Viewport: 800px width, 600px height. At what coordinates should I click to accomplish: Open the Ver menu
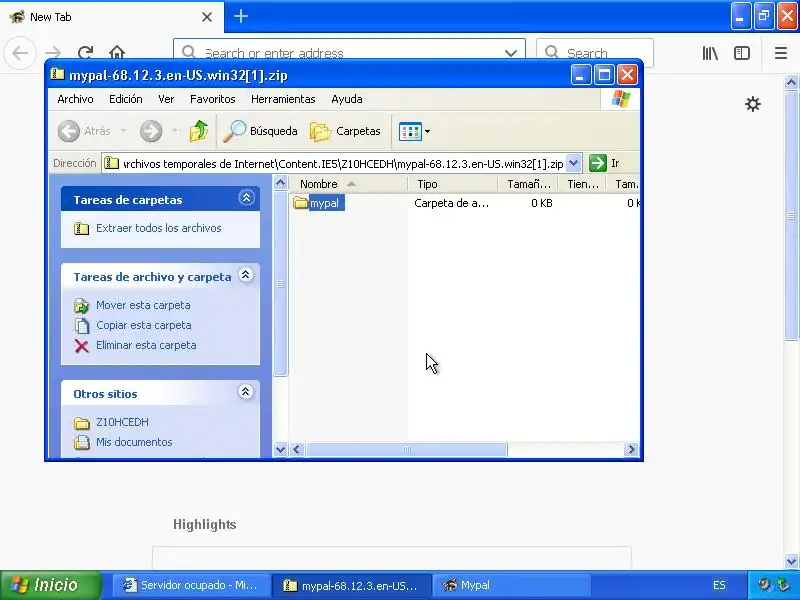166,99
